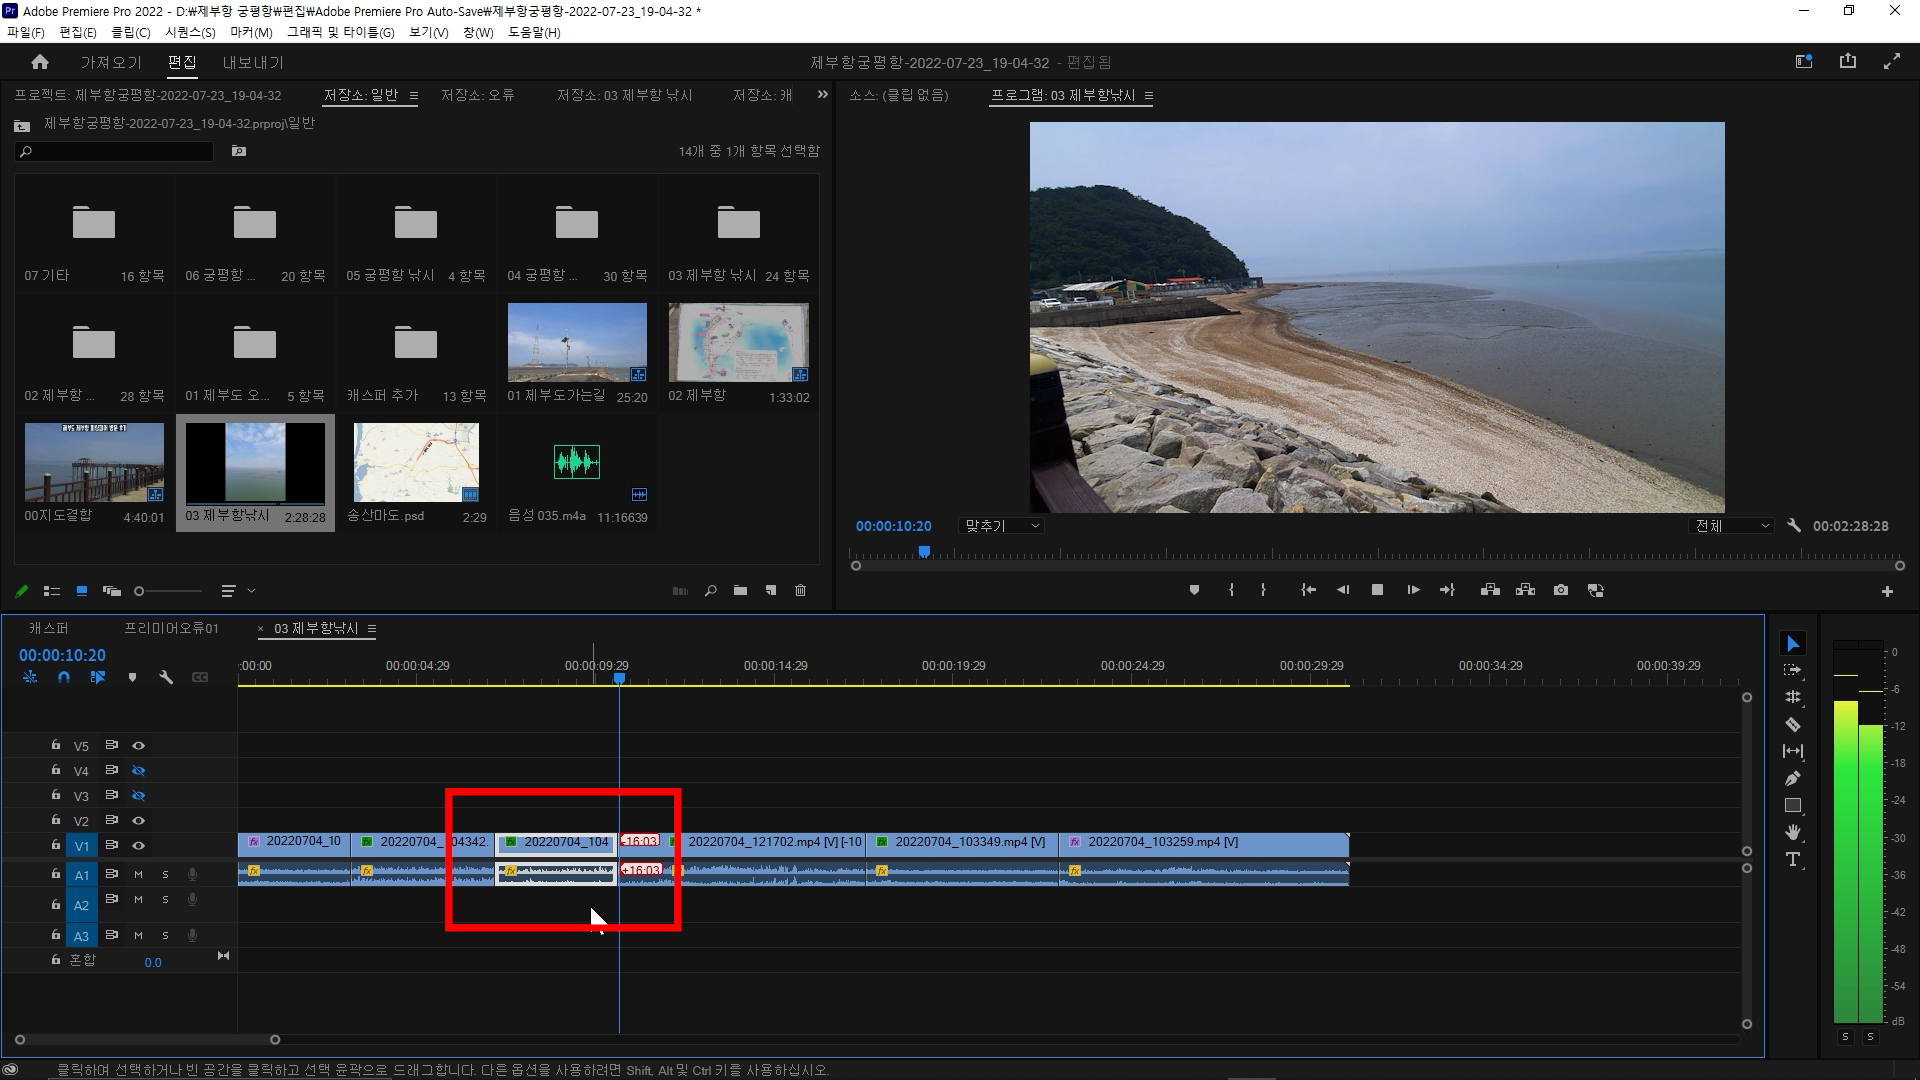
Task: Mute audio track A1
Action: coord(139,875)
